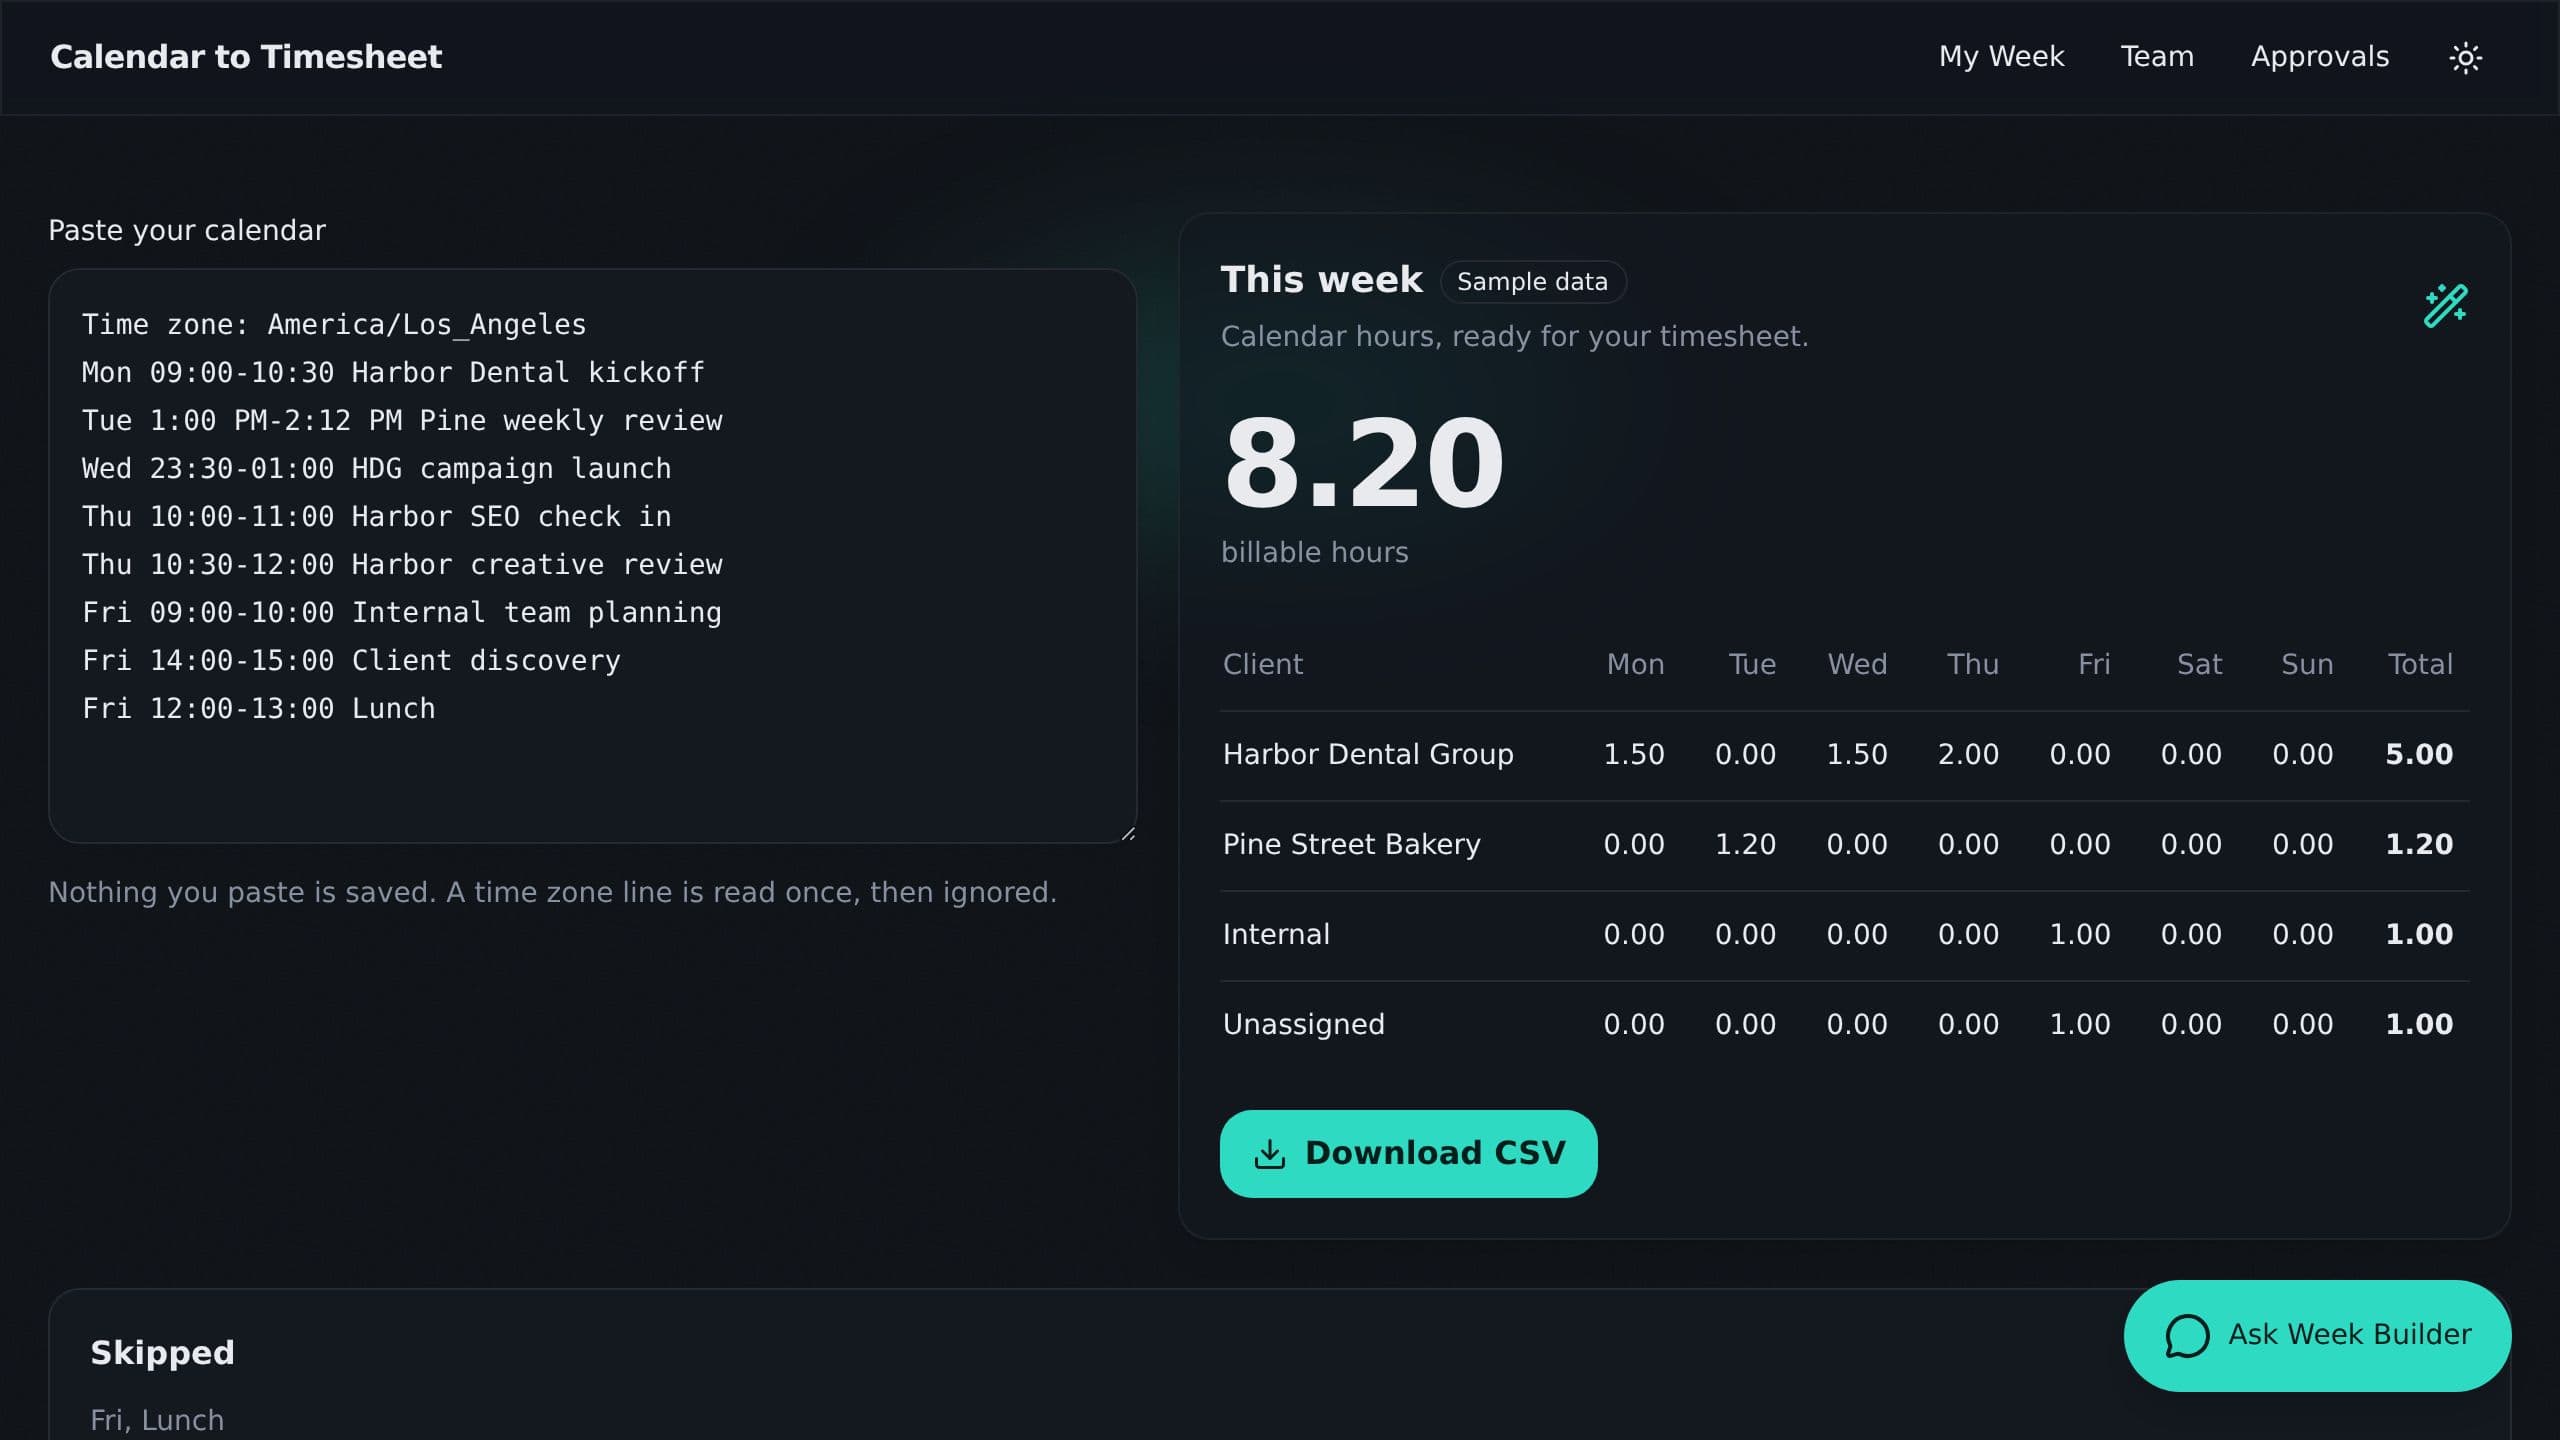Click Harbor Dental Group Thu value 2.00
Viewport: 2560px width, 1440px height.
1968,755
